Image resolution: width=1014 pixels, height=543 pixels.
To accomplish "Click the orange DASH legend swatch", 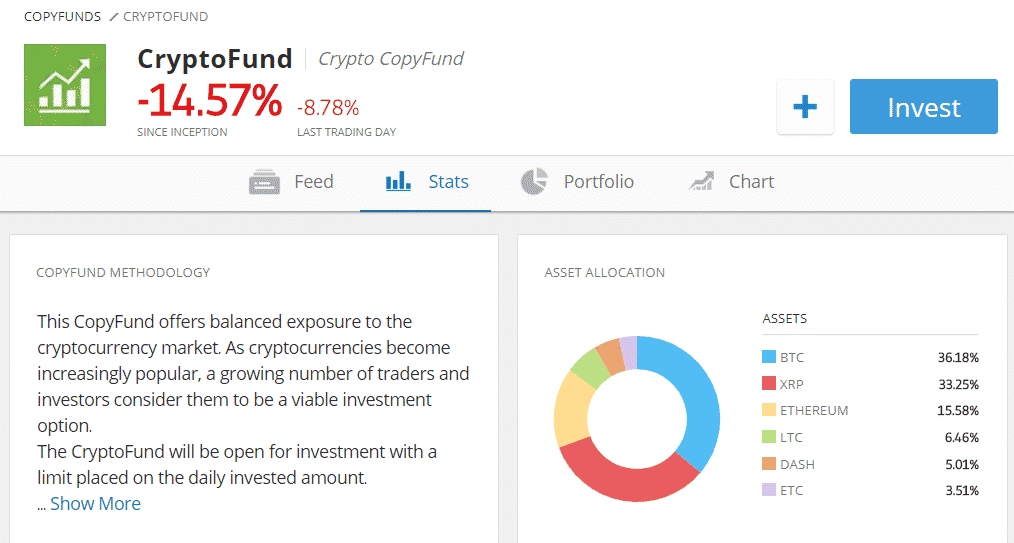I will click(769, 464).
